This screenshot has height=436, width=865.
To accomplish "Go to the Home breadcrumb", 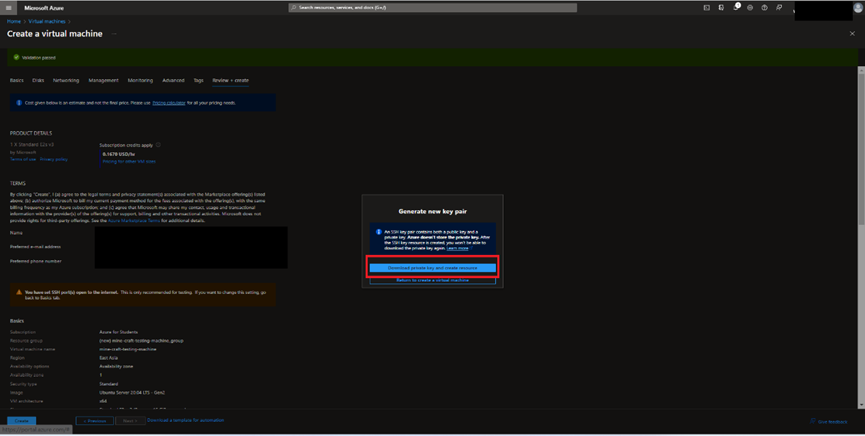I will pos(14,22).
